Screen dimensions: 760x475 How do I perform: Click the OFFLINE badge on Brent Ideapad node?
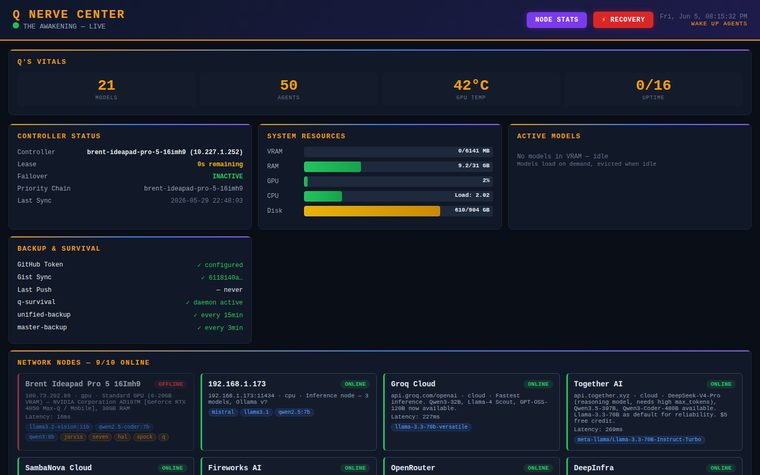coord(171,384)
